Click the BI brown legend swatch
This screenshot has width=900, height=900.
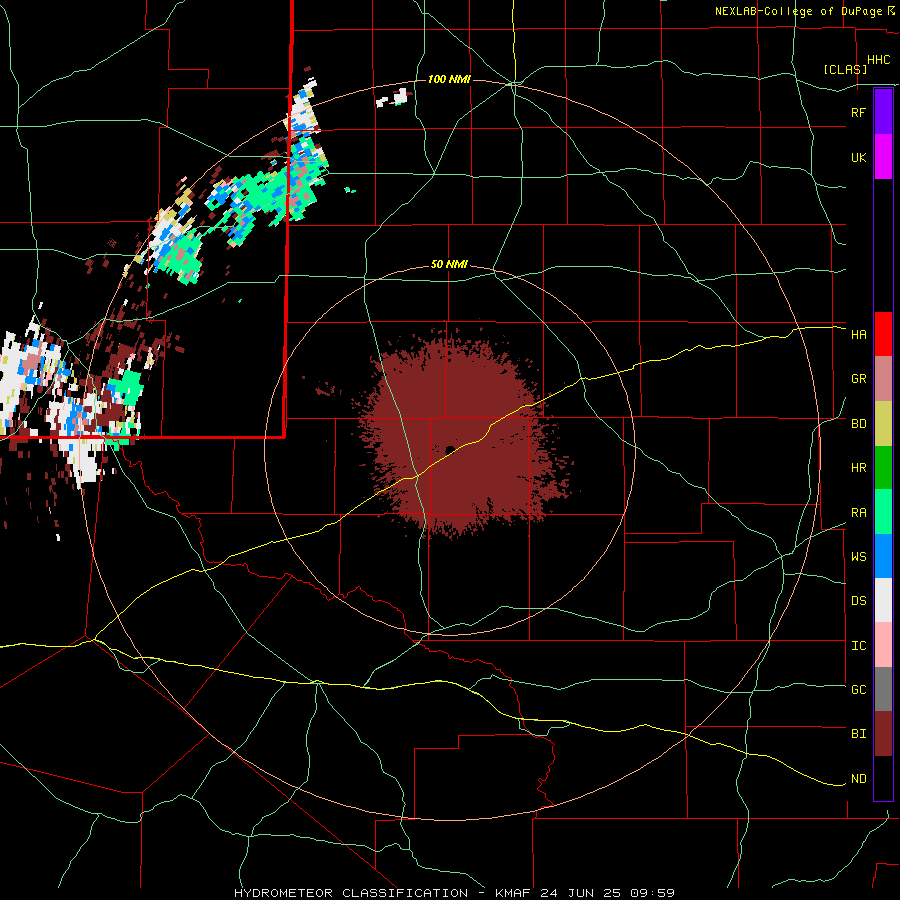click(883, 734)
